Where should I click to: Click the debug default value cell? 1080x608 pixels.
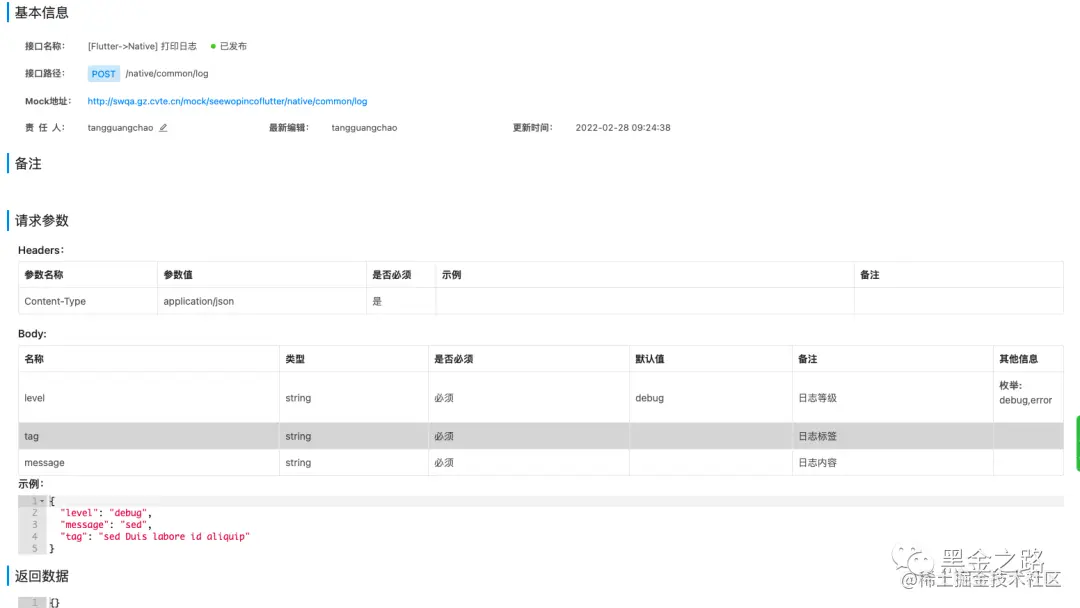tap(710, 398)
